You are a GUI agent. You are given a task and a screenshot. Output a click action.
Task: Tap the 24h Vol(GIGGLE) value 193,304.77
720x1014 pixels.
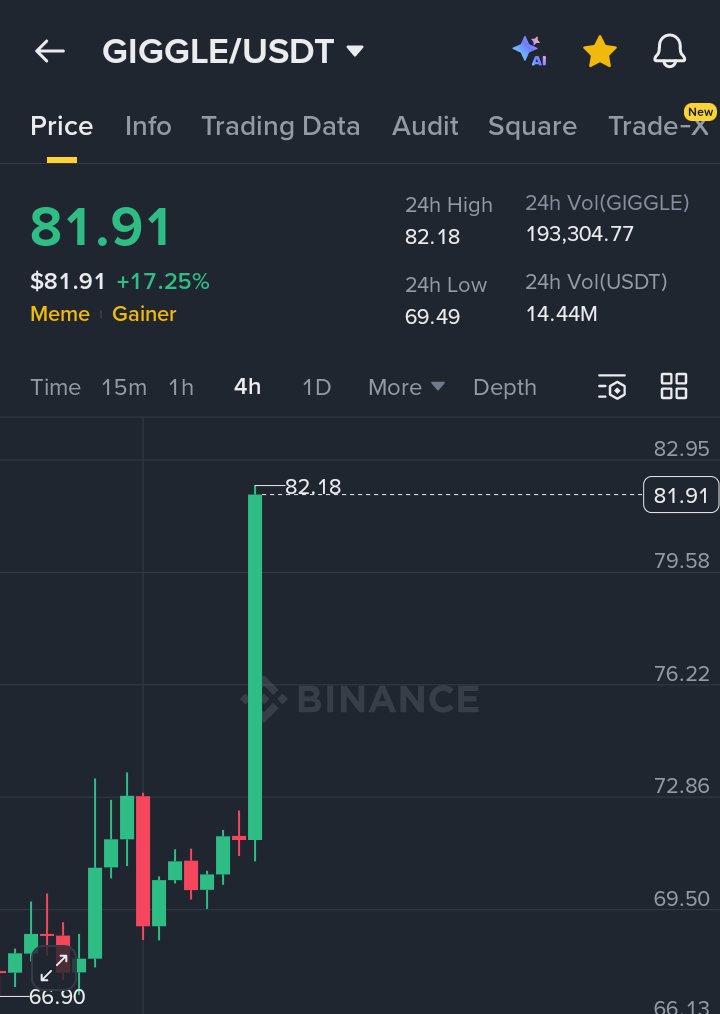[580, 234]
